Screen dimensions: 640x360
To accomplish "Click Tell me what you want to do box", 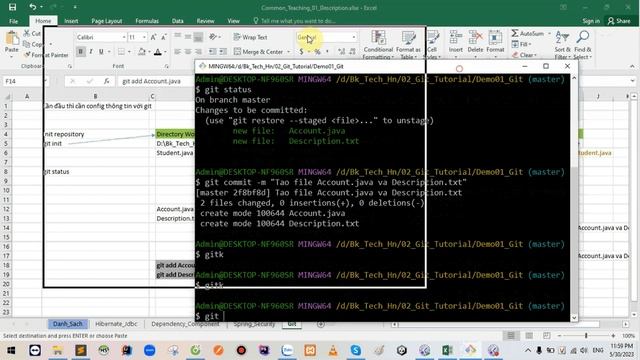I will (x=295, y=21).
